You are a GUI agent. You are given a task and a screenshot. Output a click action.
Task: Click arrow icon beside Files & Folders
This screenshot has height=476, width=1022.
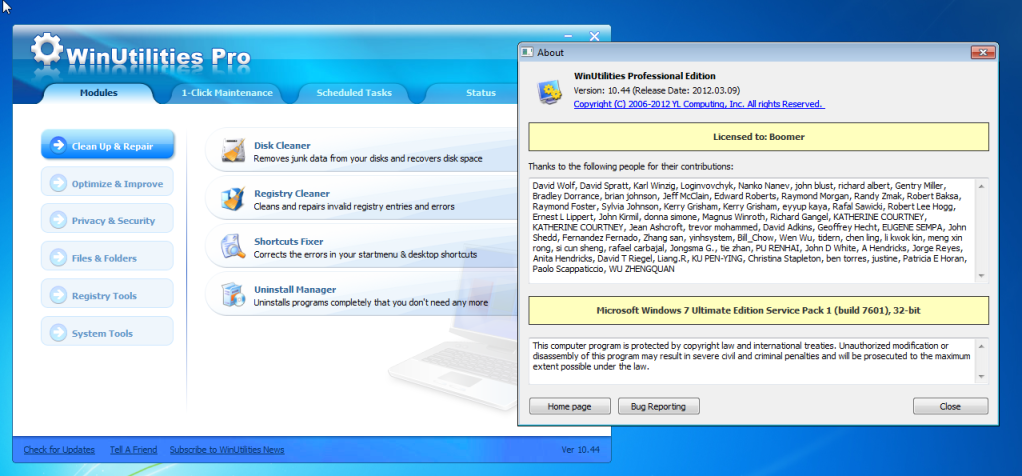point(58,258)
